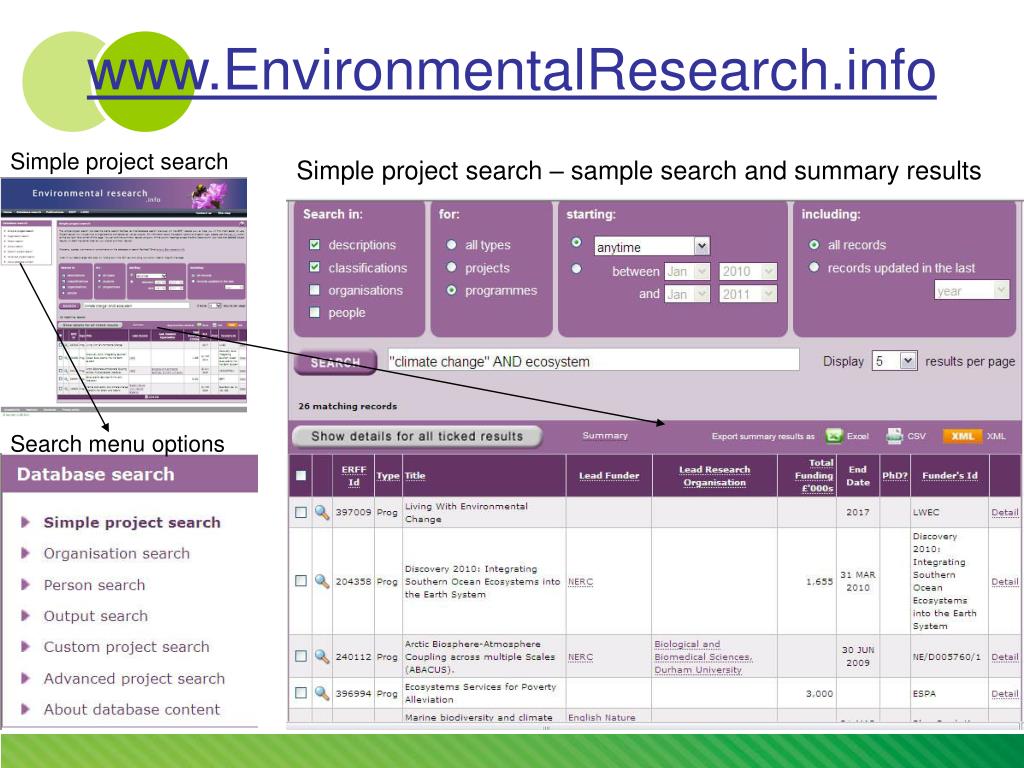The width and height of the screenshot is (1024, 768).
Task: Open the 2010 year dropdown
Action: pyautogui.click(x=748, y=271)
